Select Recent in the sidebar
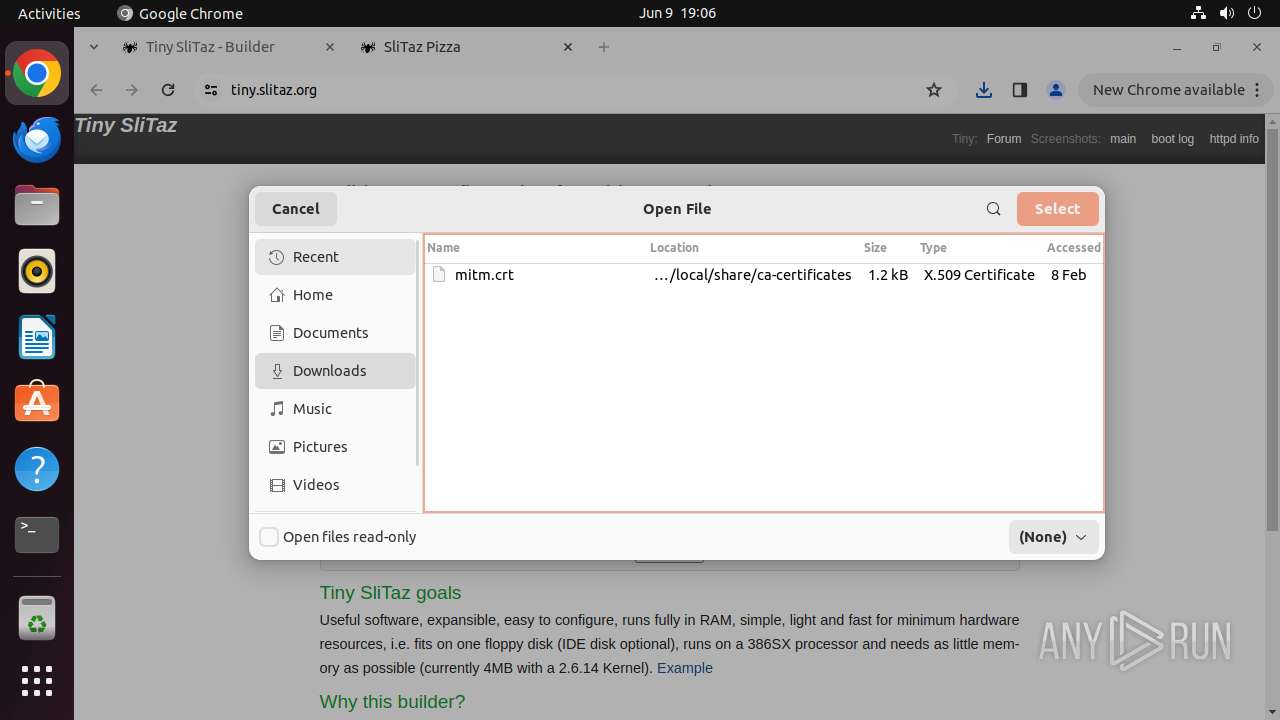Image resolution: width=1280 pixels, height=720 pixels. 335,257
